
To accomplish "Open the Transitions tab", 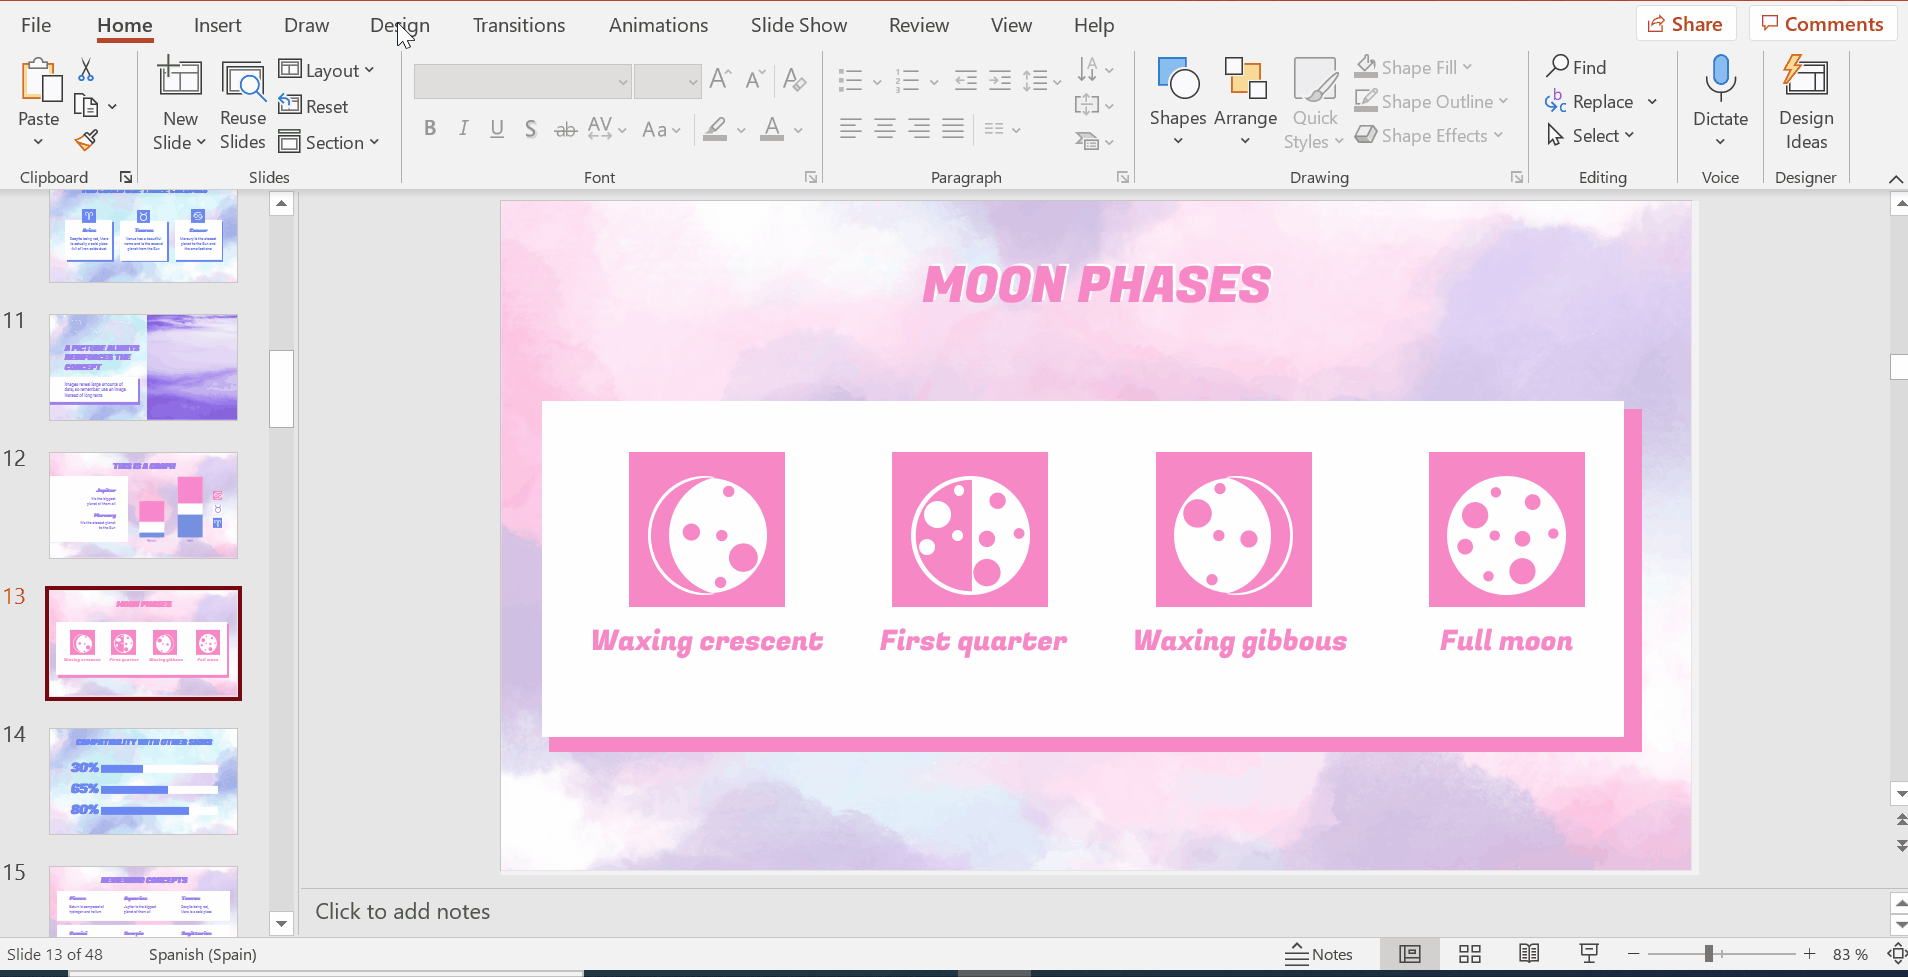I will click(518, 25).
